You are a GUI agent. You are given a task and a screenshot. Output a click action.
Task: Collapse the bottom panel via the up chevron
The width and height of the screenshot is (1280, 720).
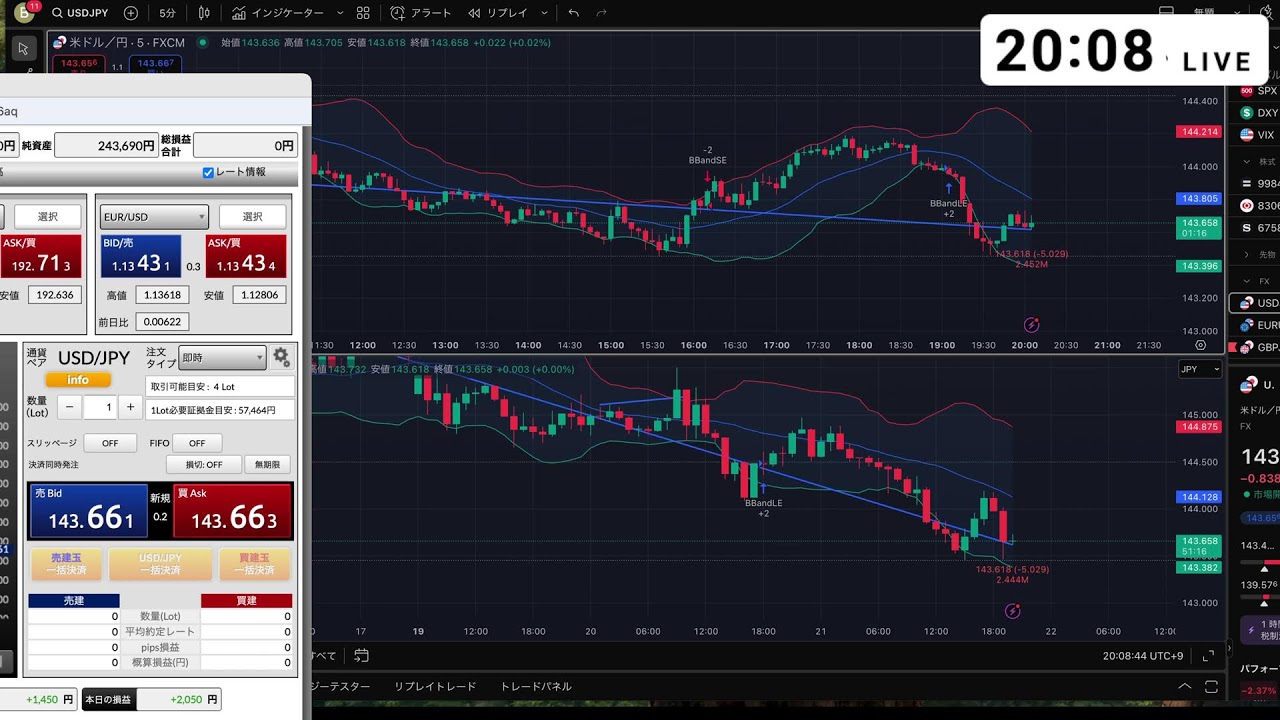[x=1185, y=687]
